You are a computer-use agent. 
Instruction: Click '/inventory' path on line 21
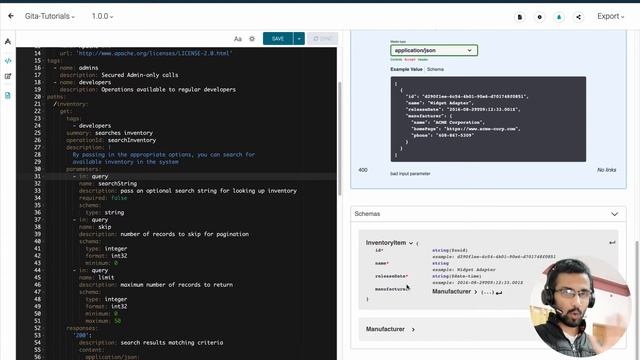[70, 104]
